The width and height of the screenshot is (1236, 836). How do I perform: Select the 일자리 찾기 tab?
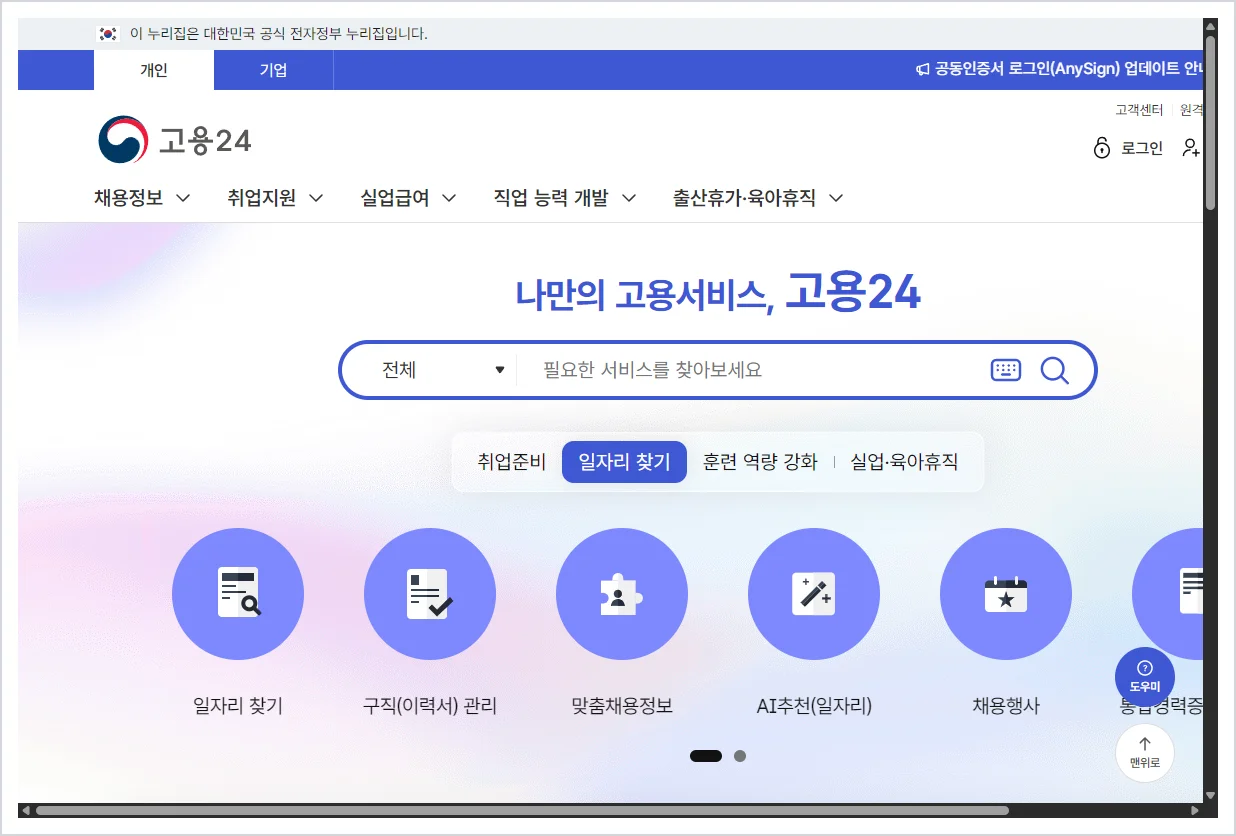pos(624,462)
